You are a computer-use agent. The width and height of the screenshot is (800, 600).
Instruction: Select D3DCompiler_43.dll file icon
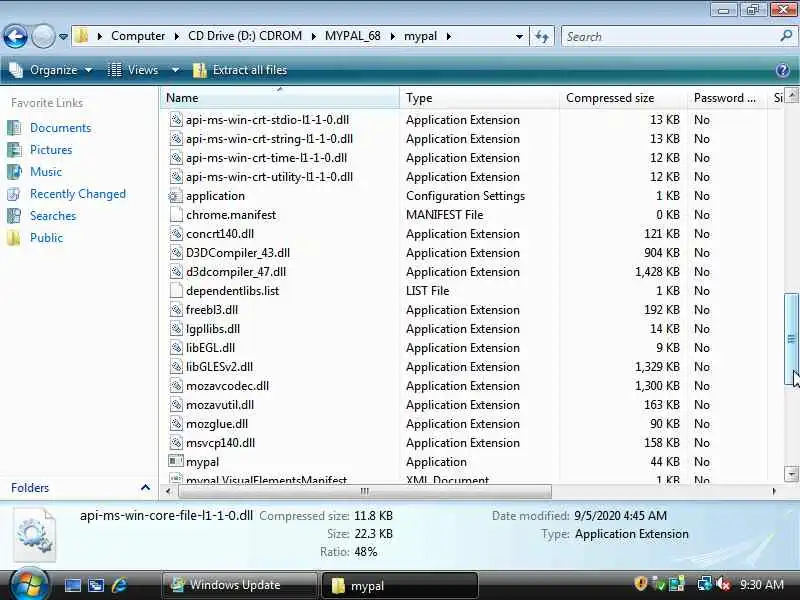tap(176, 253)
